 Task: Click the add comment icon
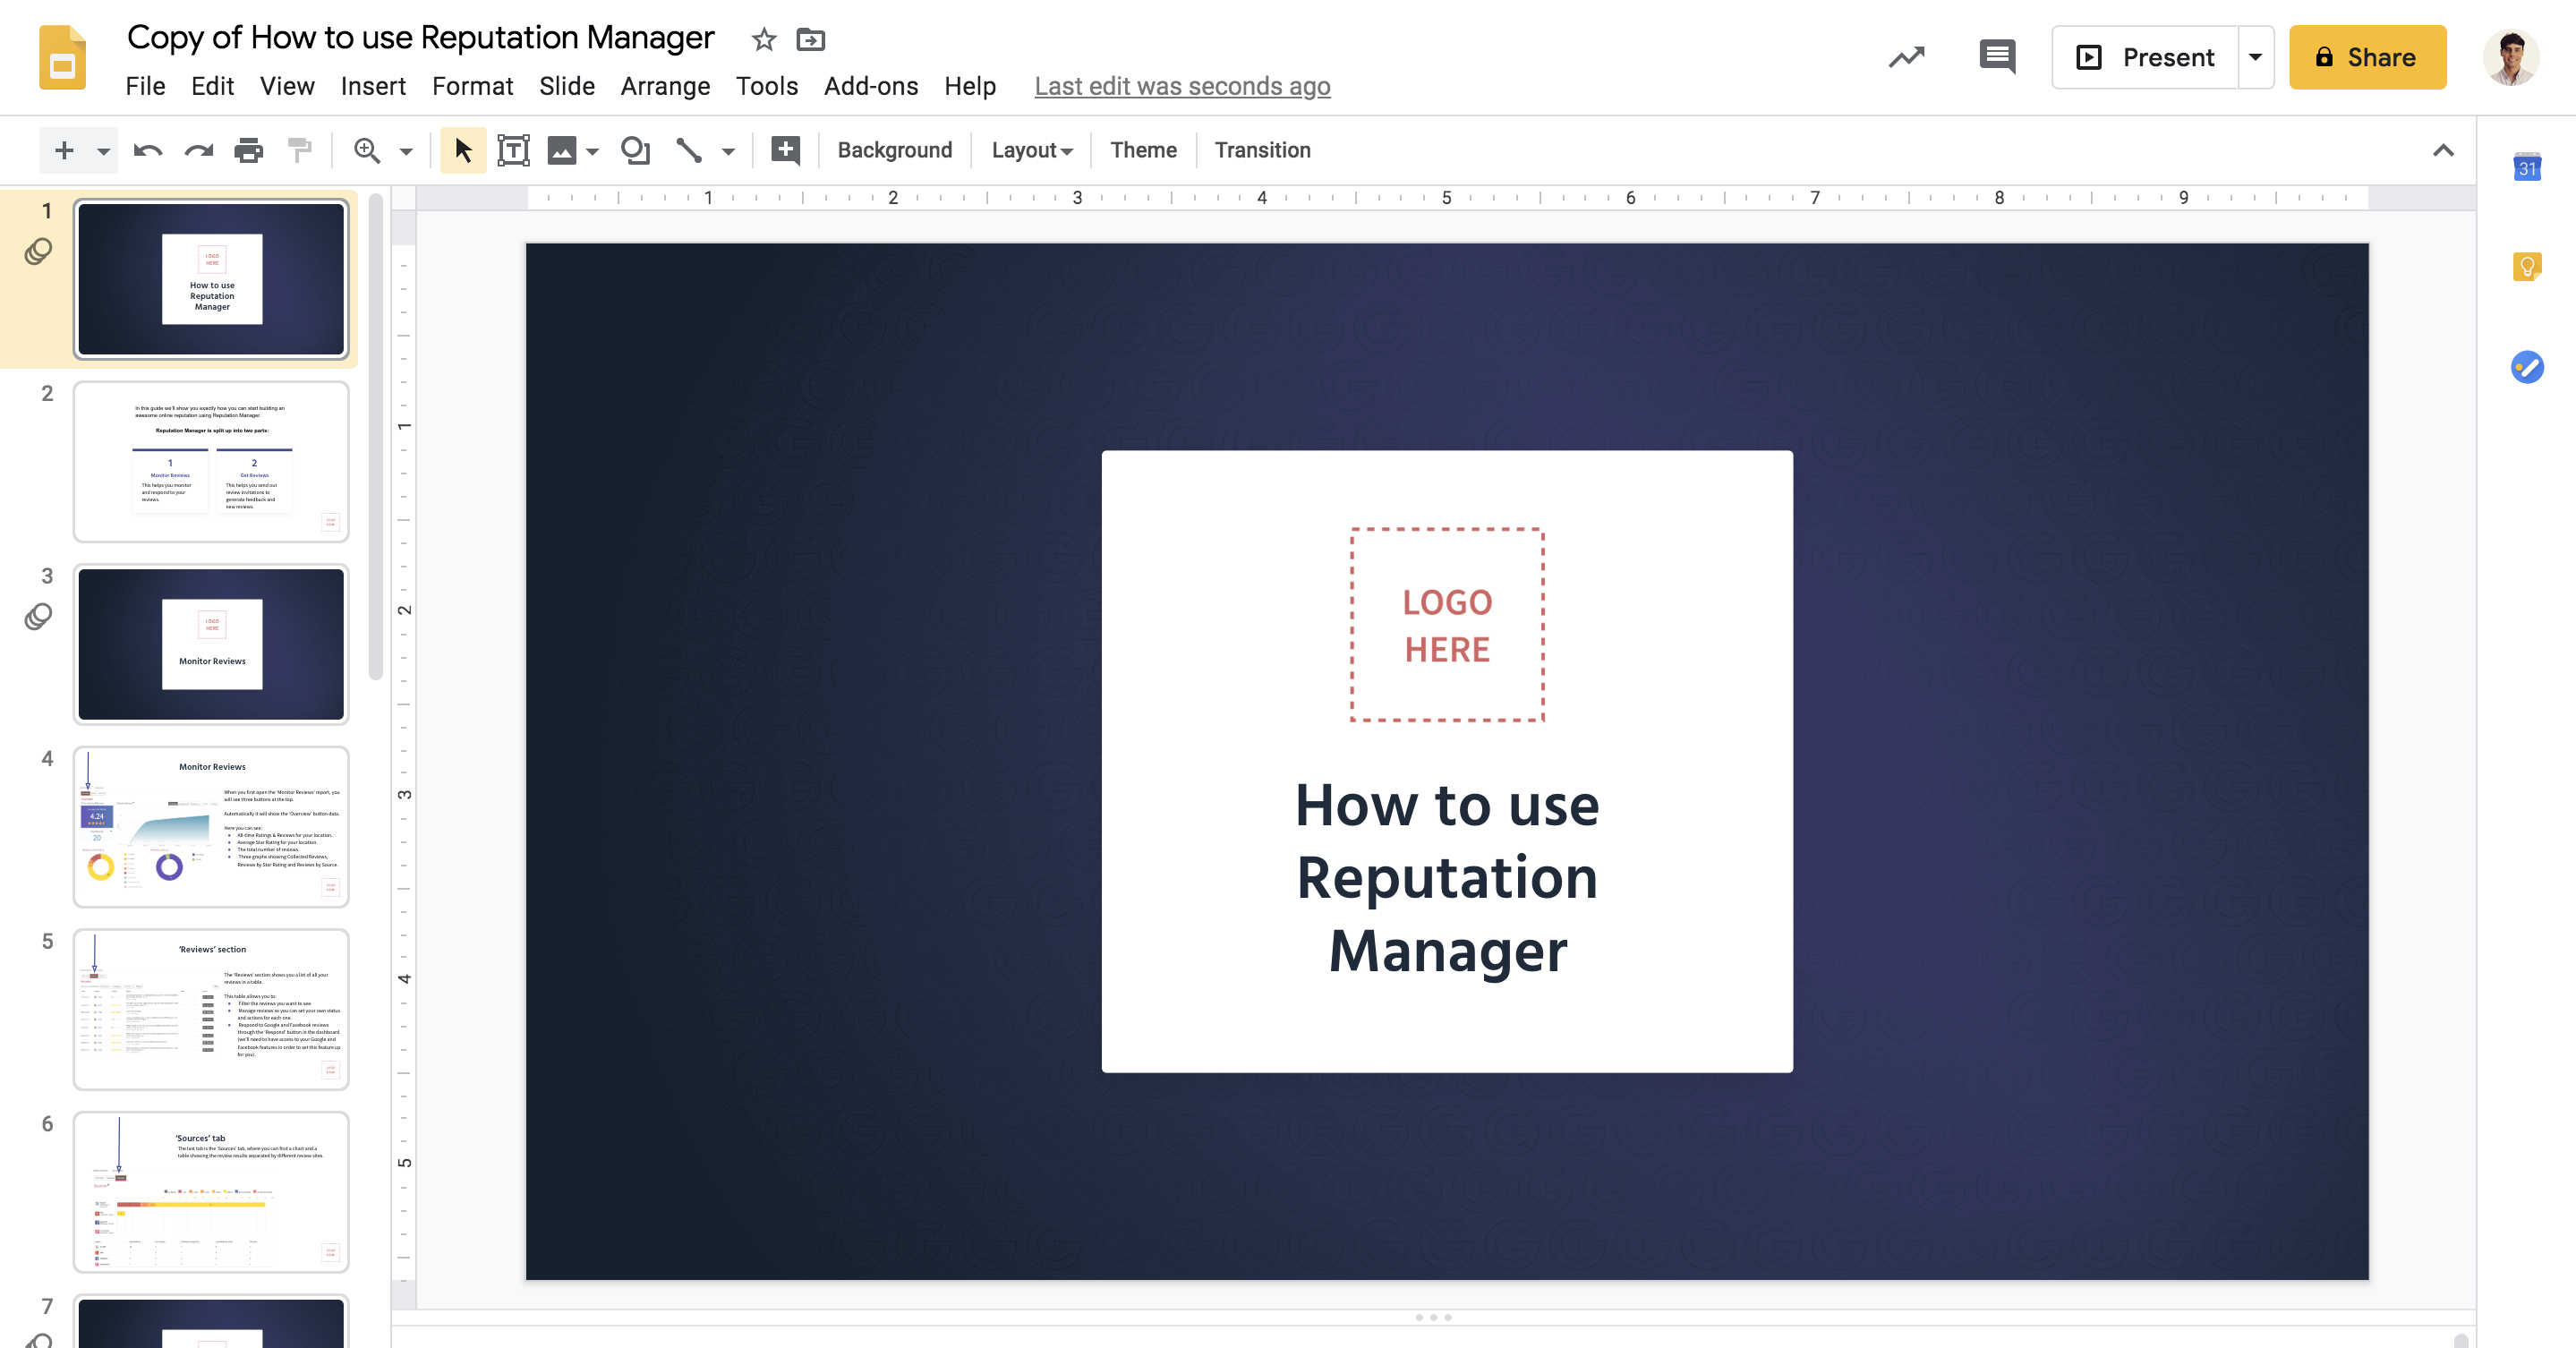[x=785, y=151]
